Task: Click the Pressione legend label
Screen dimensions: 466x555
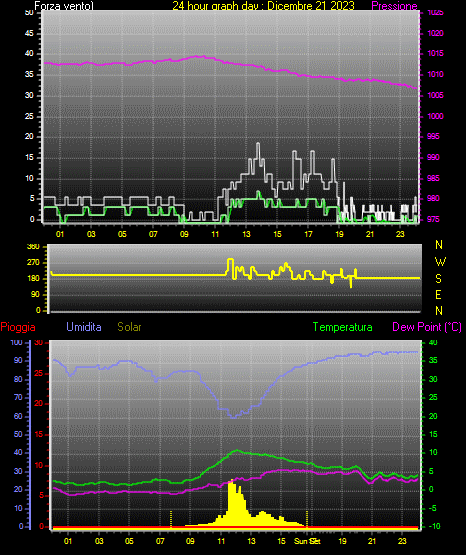Action: [x=394, y=6]
